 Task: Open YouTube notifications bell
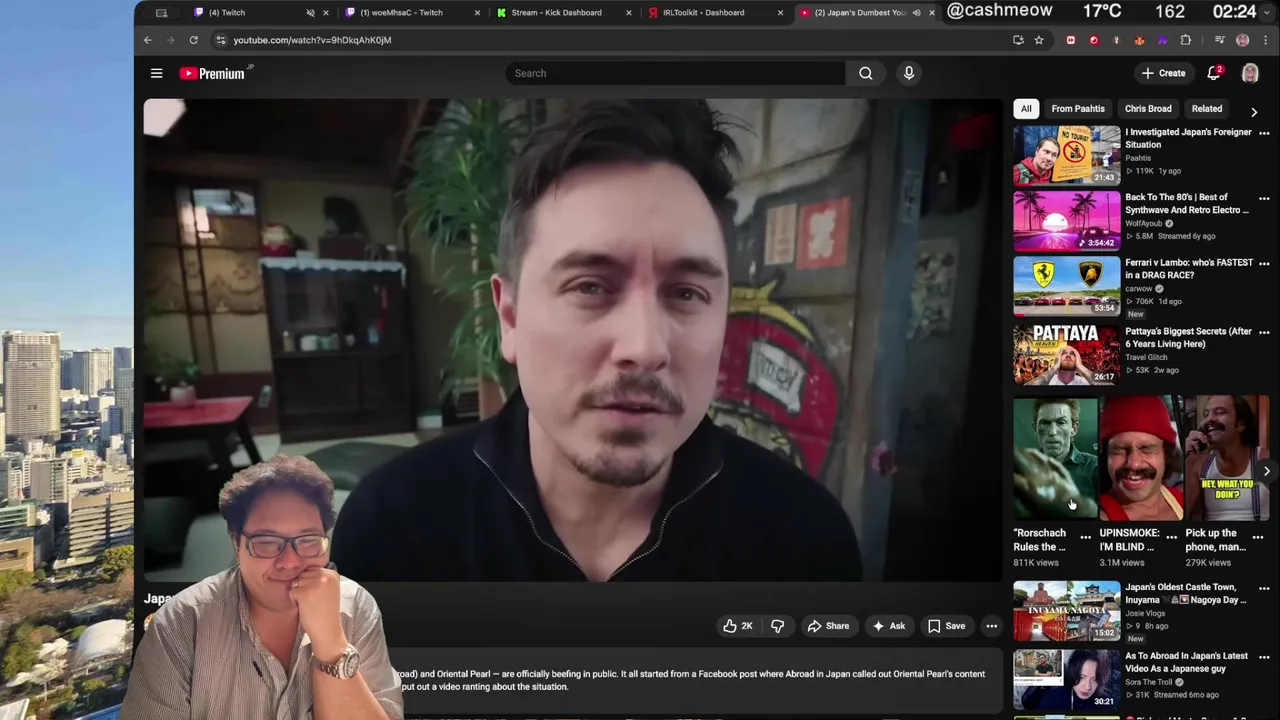coord(1214,73)
